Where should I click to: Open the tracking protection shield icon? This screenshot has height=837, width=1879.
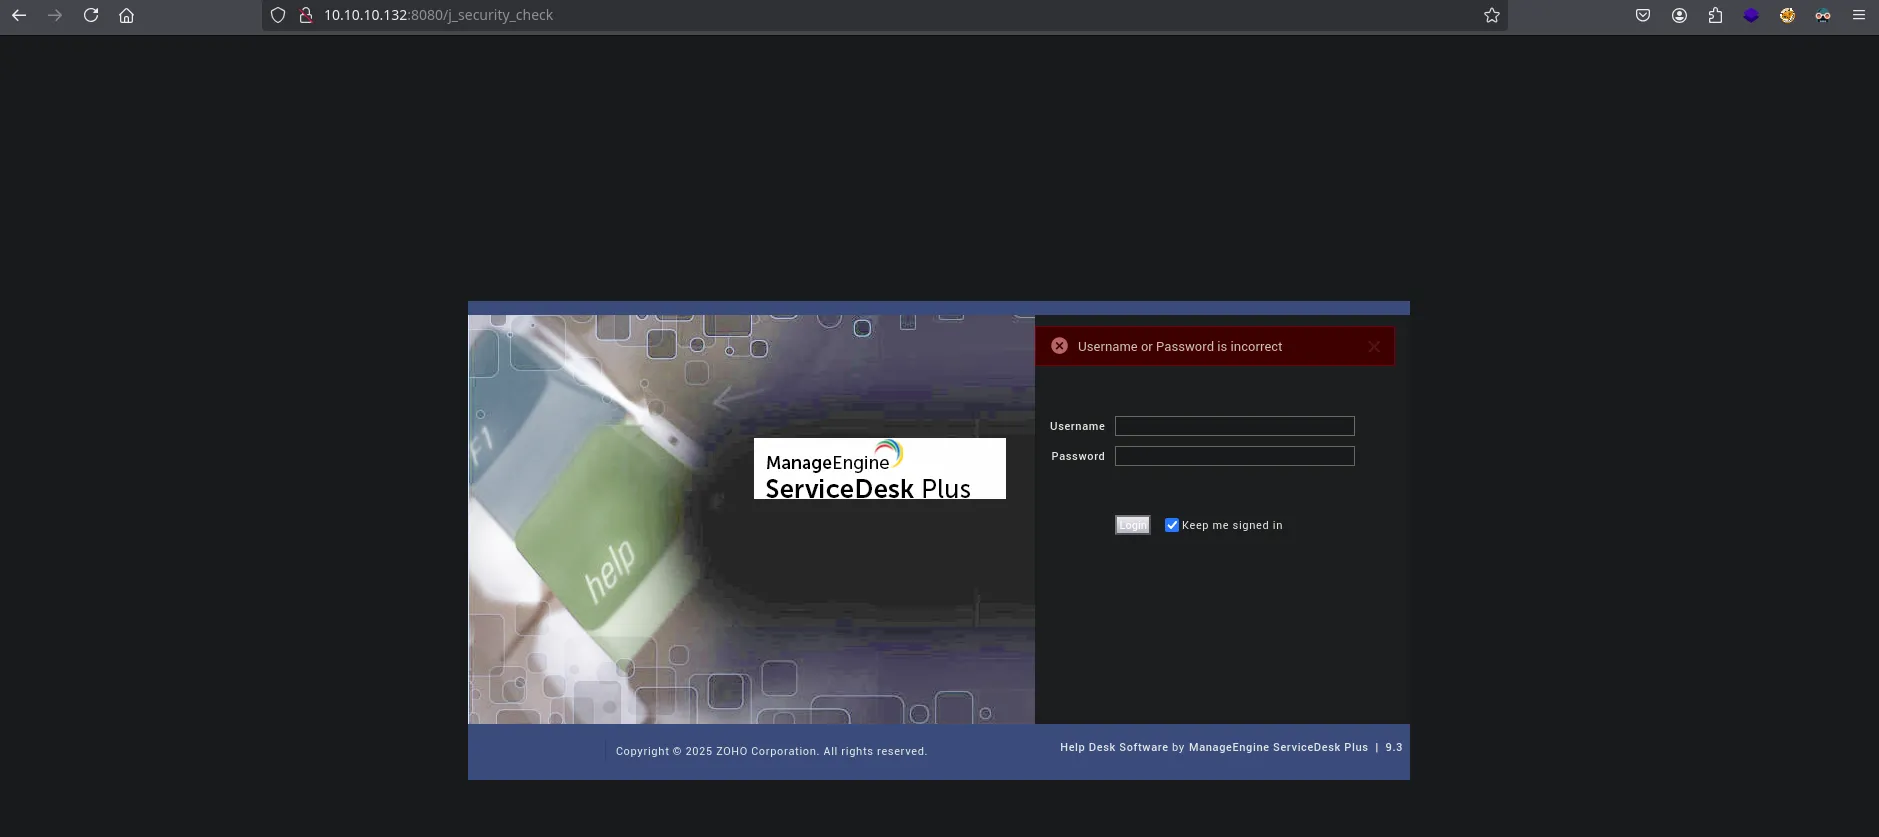278,15
